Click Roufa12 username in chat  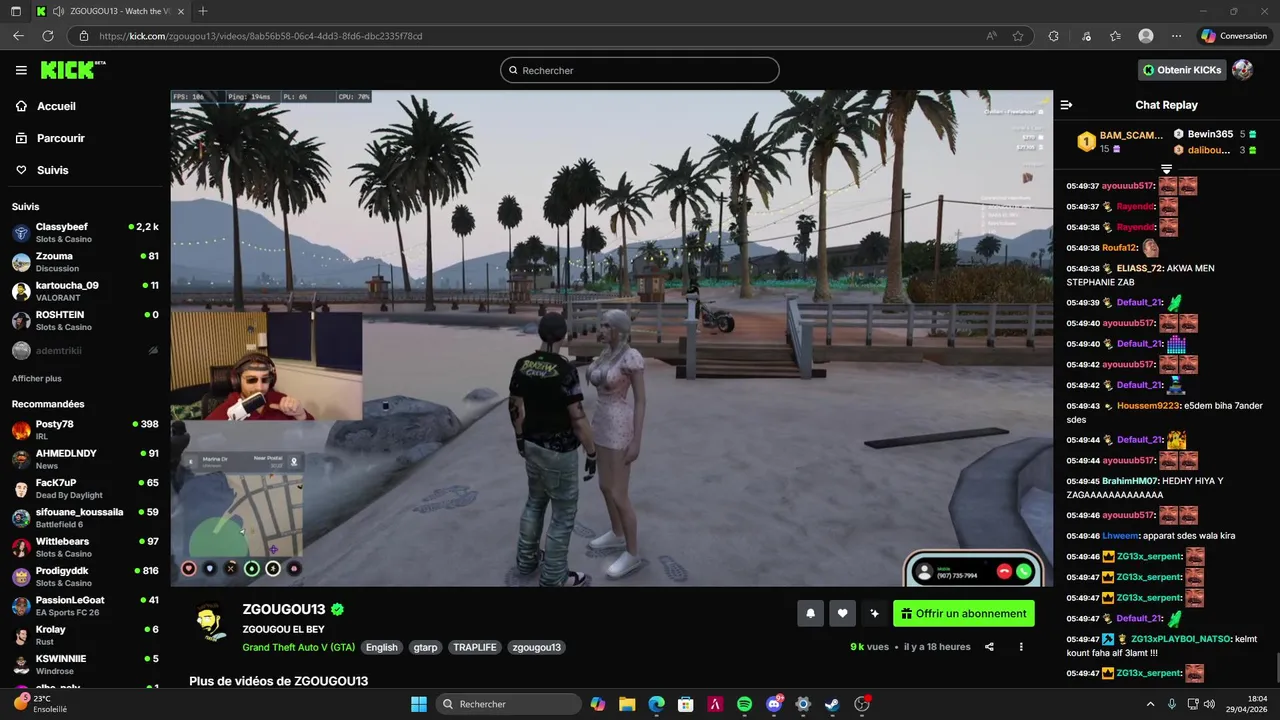[x=1119, y=248]
